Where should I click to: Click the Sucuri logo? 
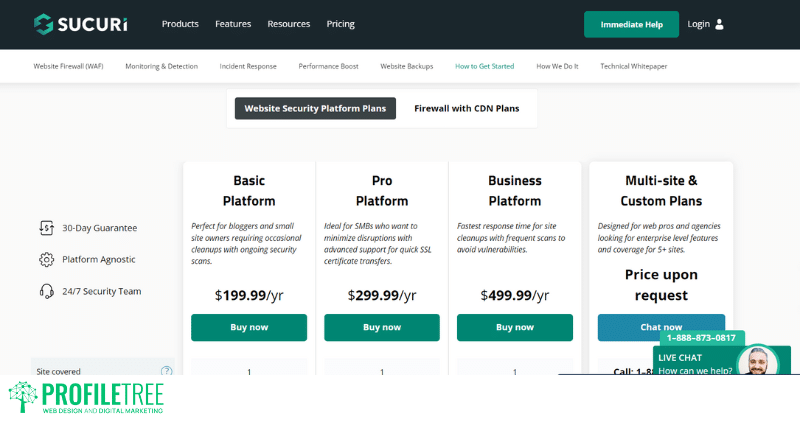tap(81, 24)
